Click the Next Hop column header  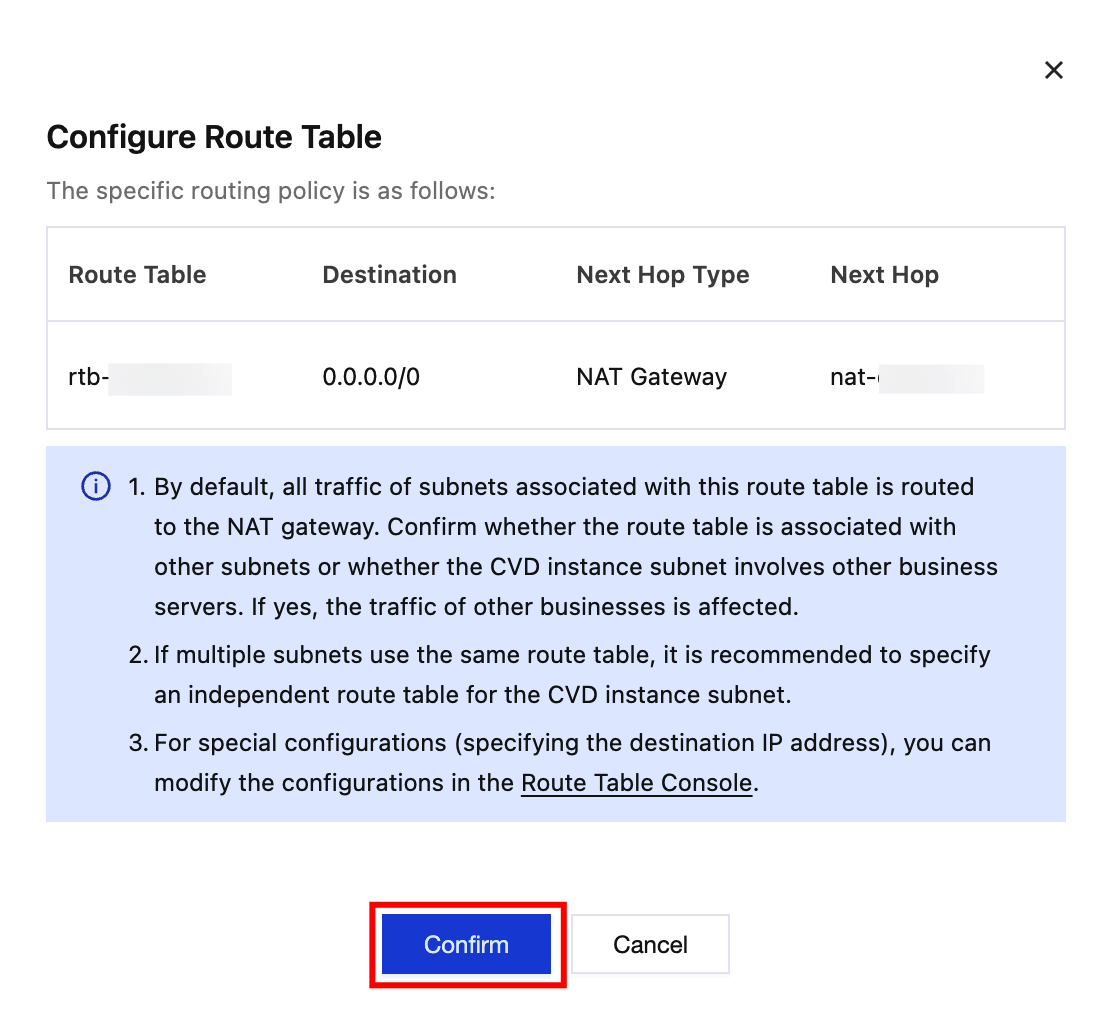pos(884,275)
